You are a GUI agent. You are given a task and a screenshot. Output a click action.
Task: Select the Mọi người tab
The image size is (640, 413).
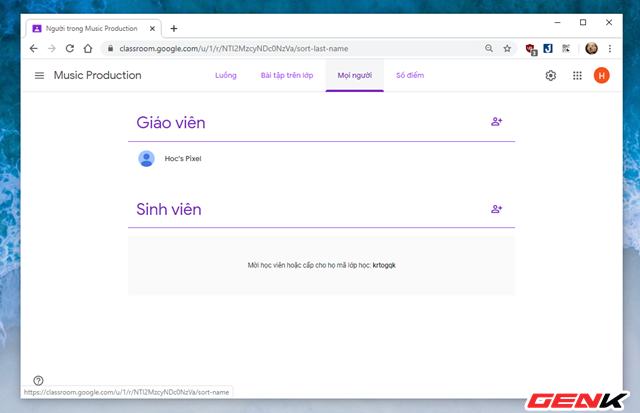(355, 75)
